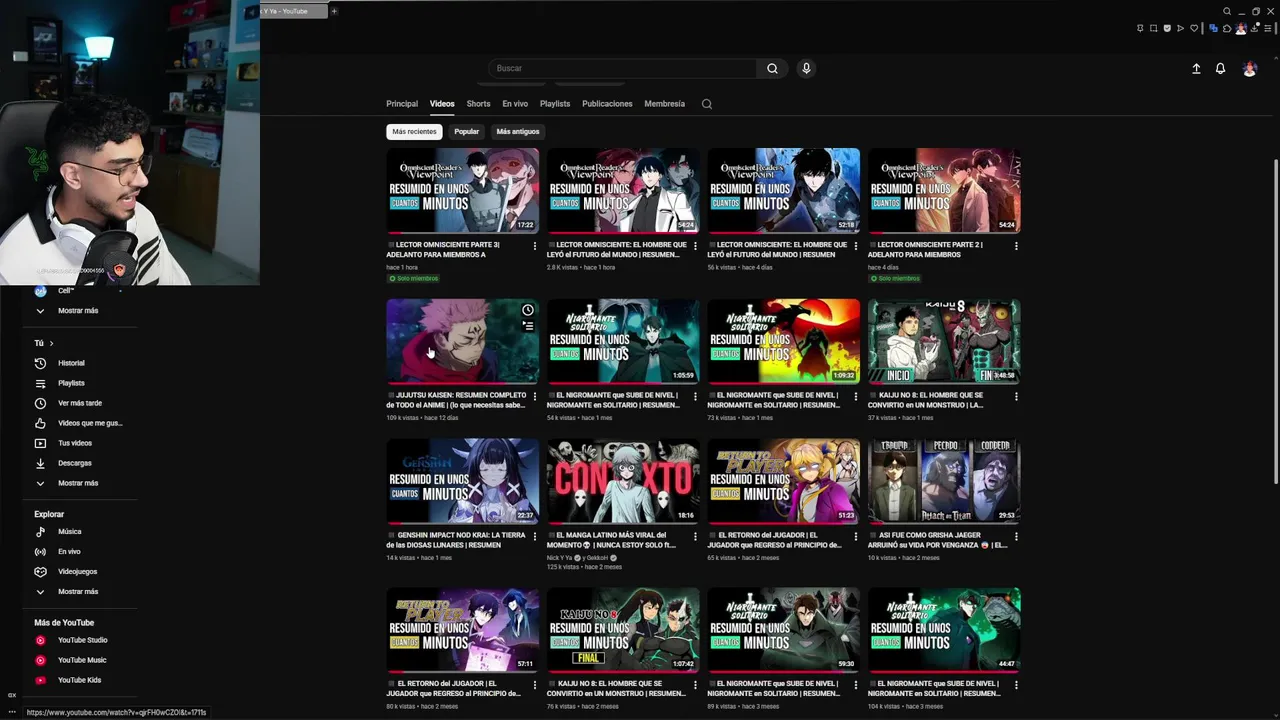Image resolution: width=1280 pixels, height=720 pixels.
Task: Open three-dot menu for Kaiju No 8 3:48:58 video
Action: pos(1016,397)
